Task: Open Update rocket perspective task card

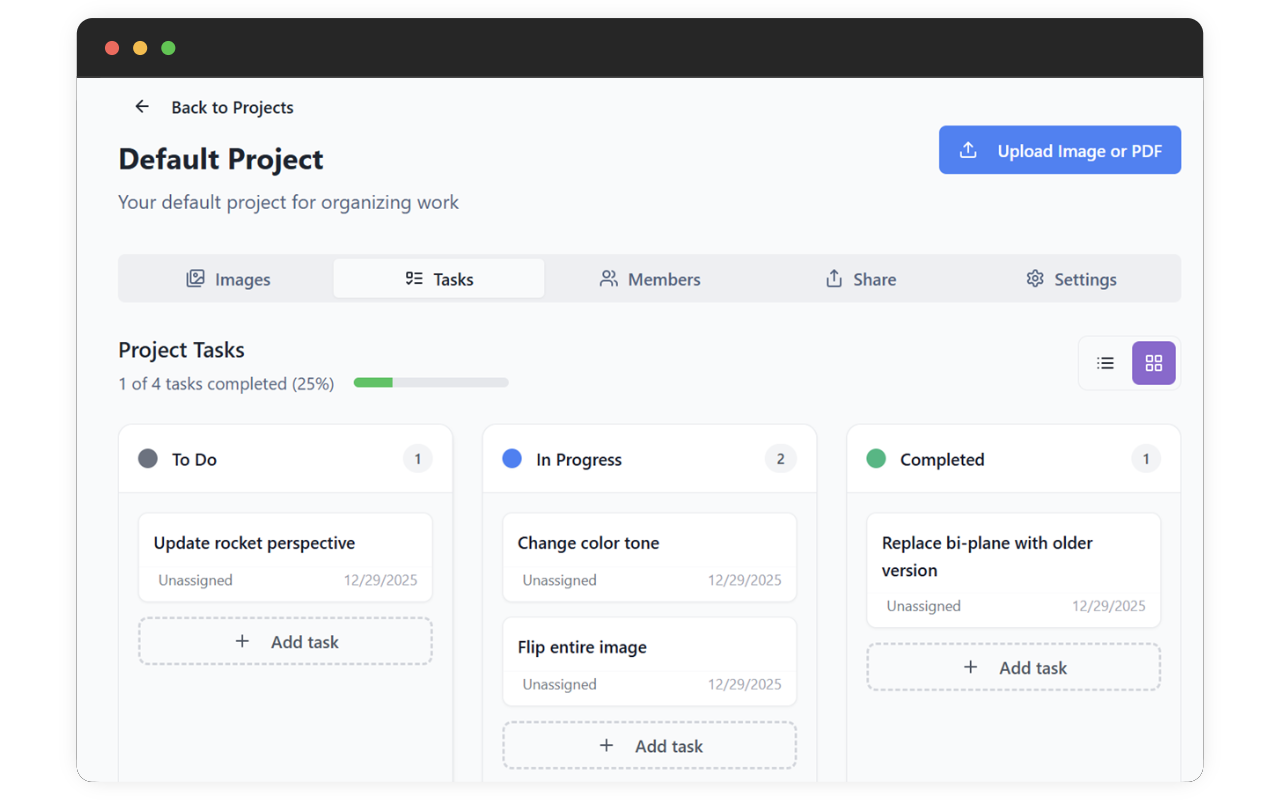Action: click(x=285, y=558)
